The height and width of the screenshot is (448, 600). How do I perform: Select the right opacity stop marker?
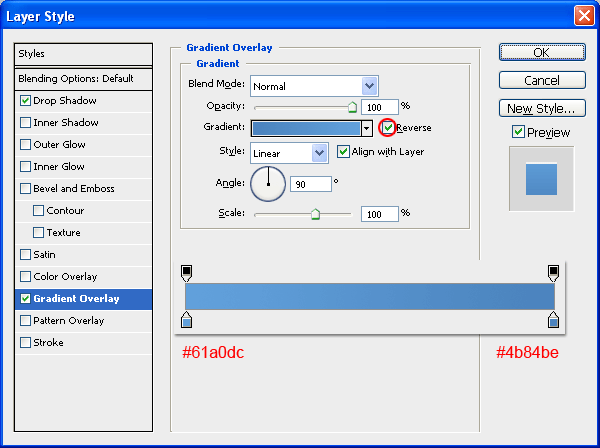coord(553,273)
